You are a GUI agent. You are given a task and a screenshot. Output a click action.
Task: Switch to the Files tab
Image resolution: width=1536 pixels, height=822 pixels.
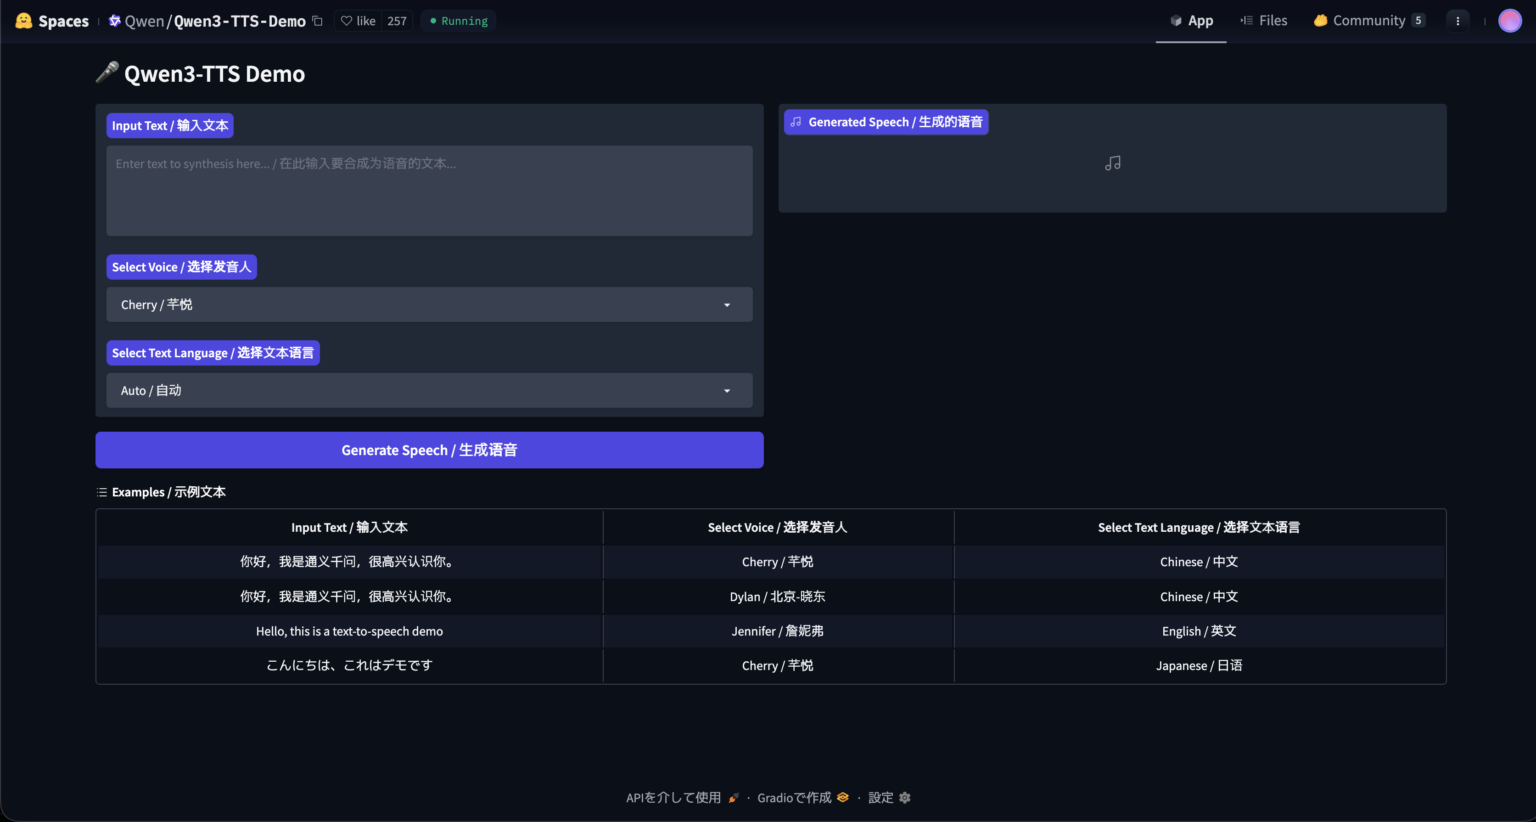tap(1263, 20)
